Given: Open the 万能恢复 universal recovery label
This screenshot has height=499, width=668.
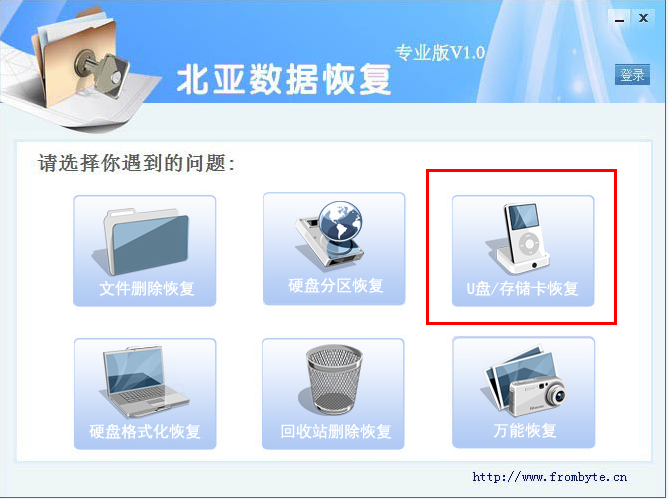Looking at the screenshot, I should tap(525, 430).
